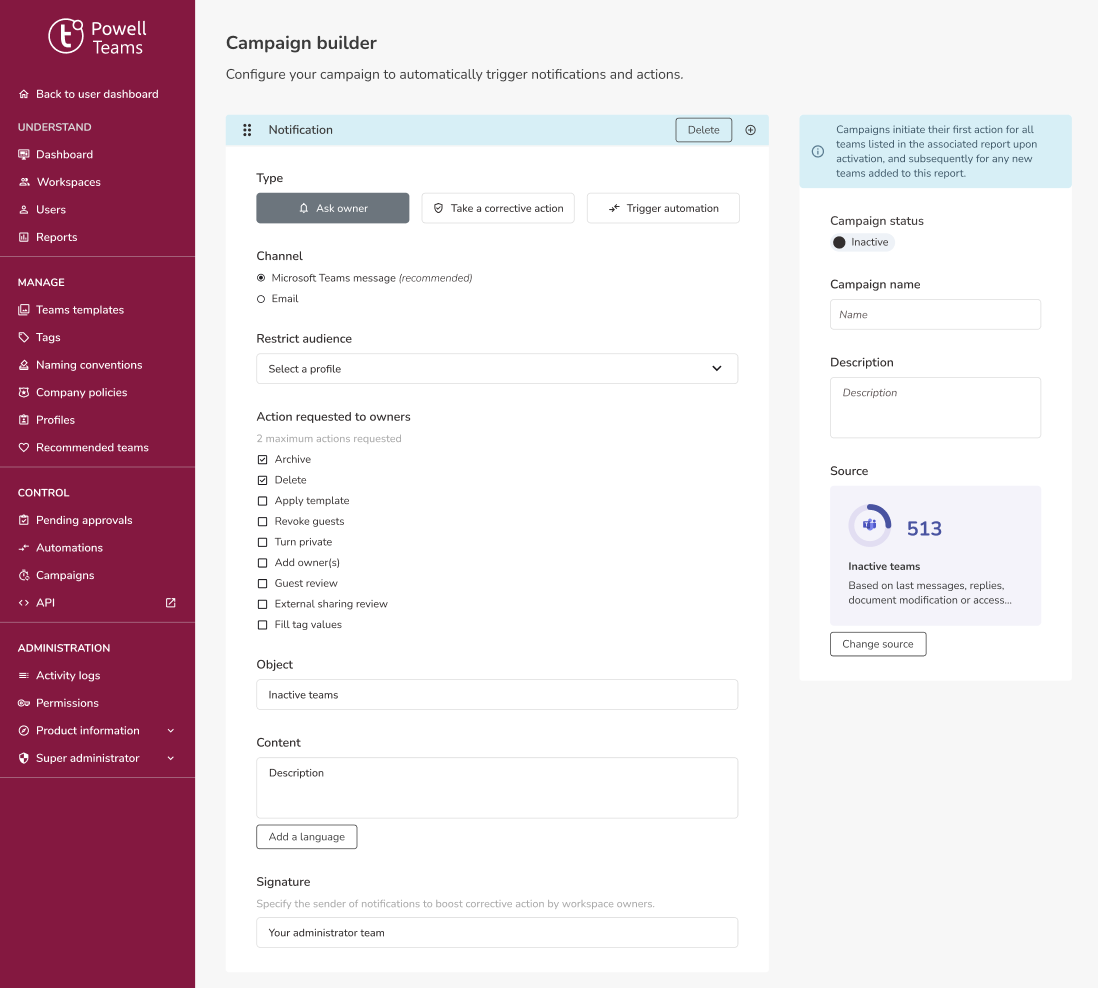Go to Workspaces in the sidebar
1098x988 pixels.
point(69,182)
